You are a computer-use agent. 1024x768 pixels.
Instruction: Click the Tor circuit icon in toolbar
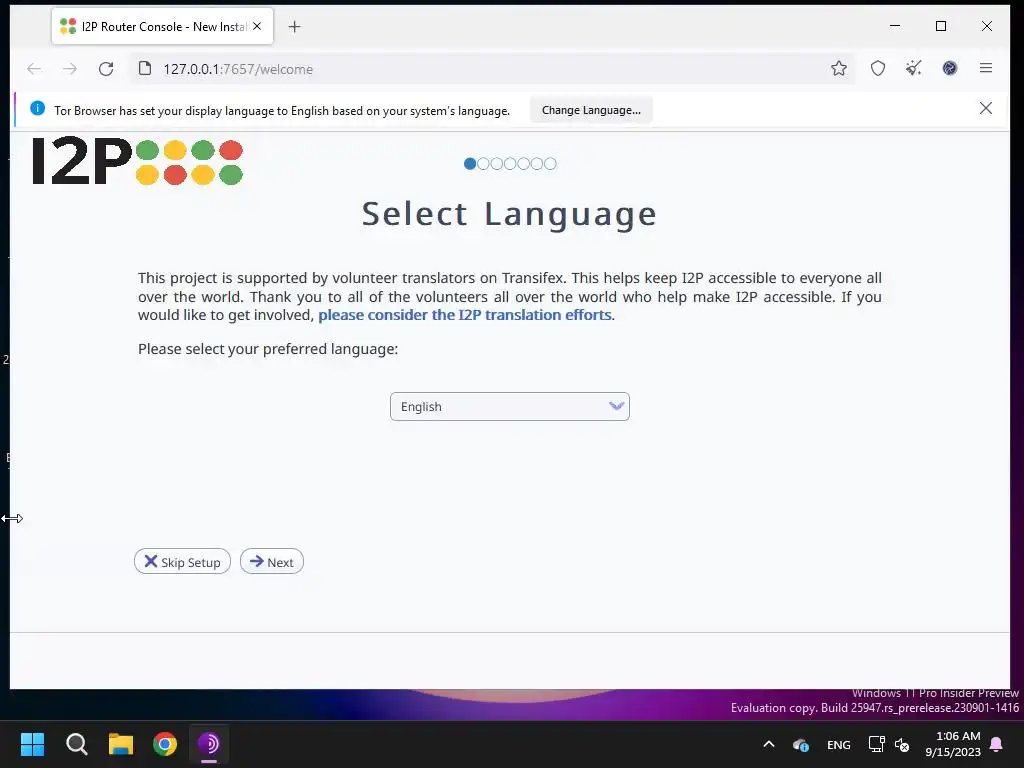click(x=950, y=68)
